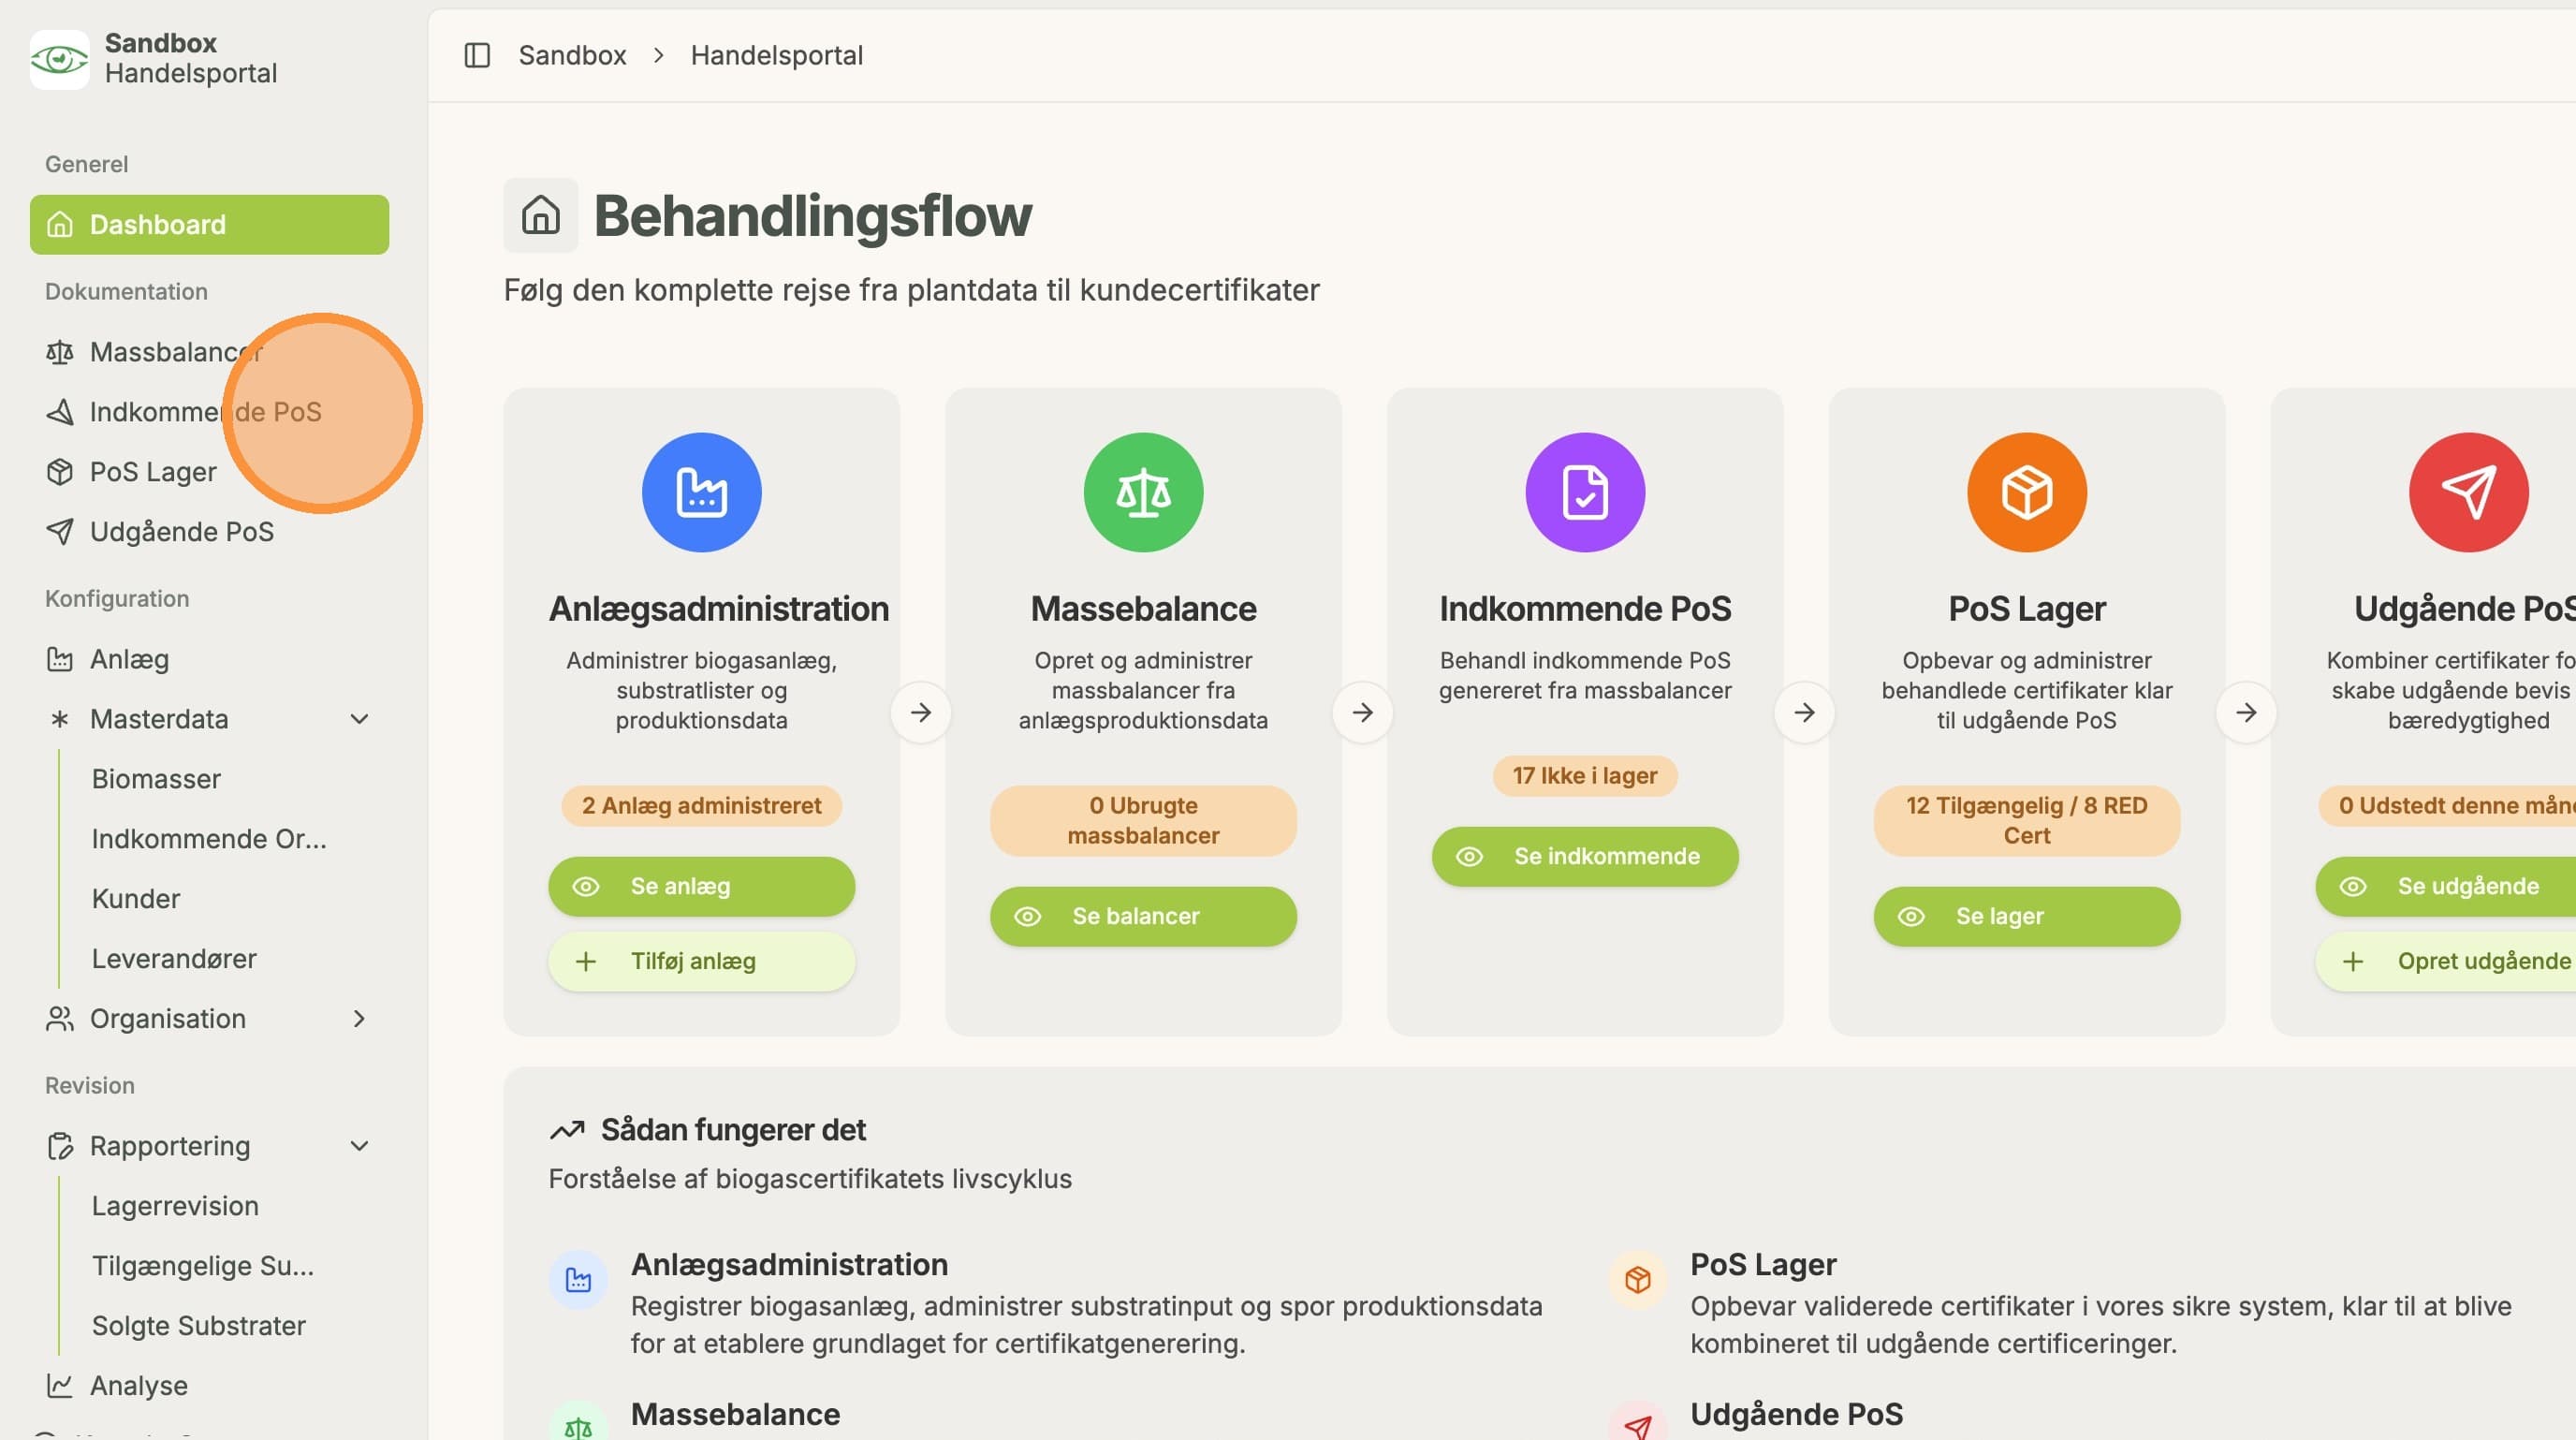Click the purple Indkommende PoS document icon
The image size is (2576, 1440).
(x=1585, y=492)
